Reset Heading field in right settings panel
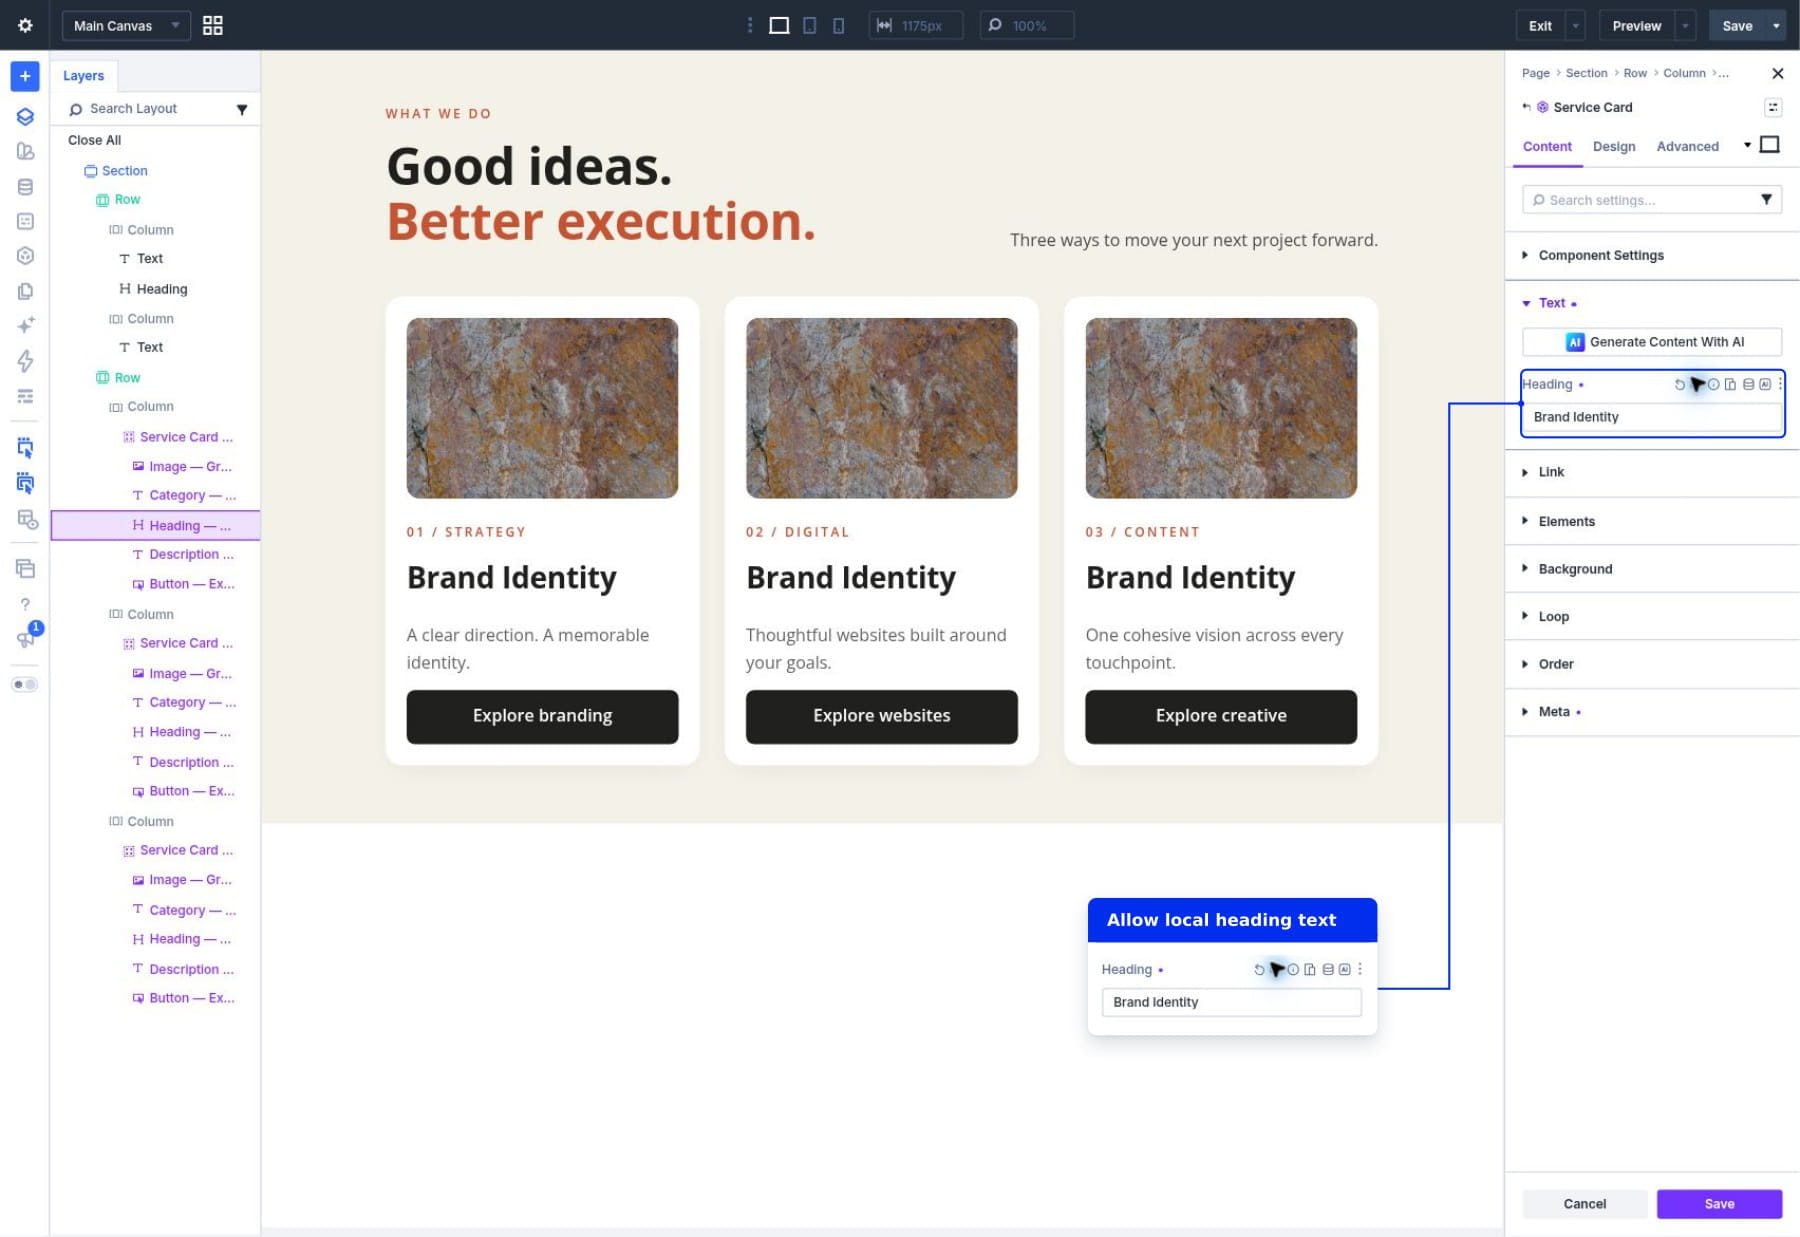The width and height of the screenshot is (1800, 1237). point(1679,384)
